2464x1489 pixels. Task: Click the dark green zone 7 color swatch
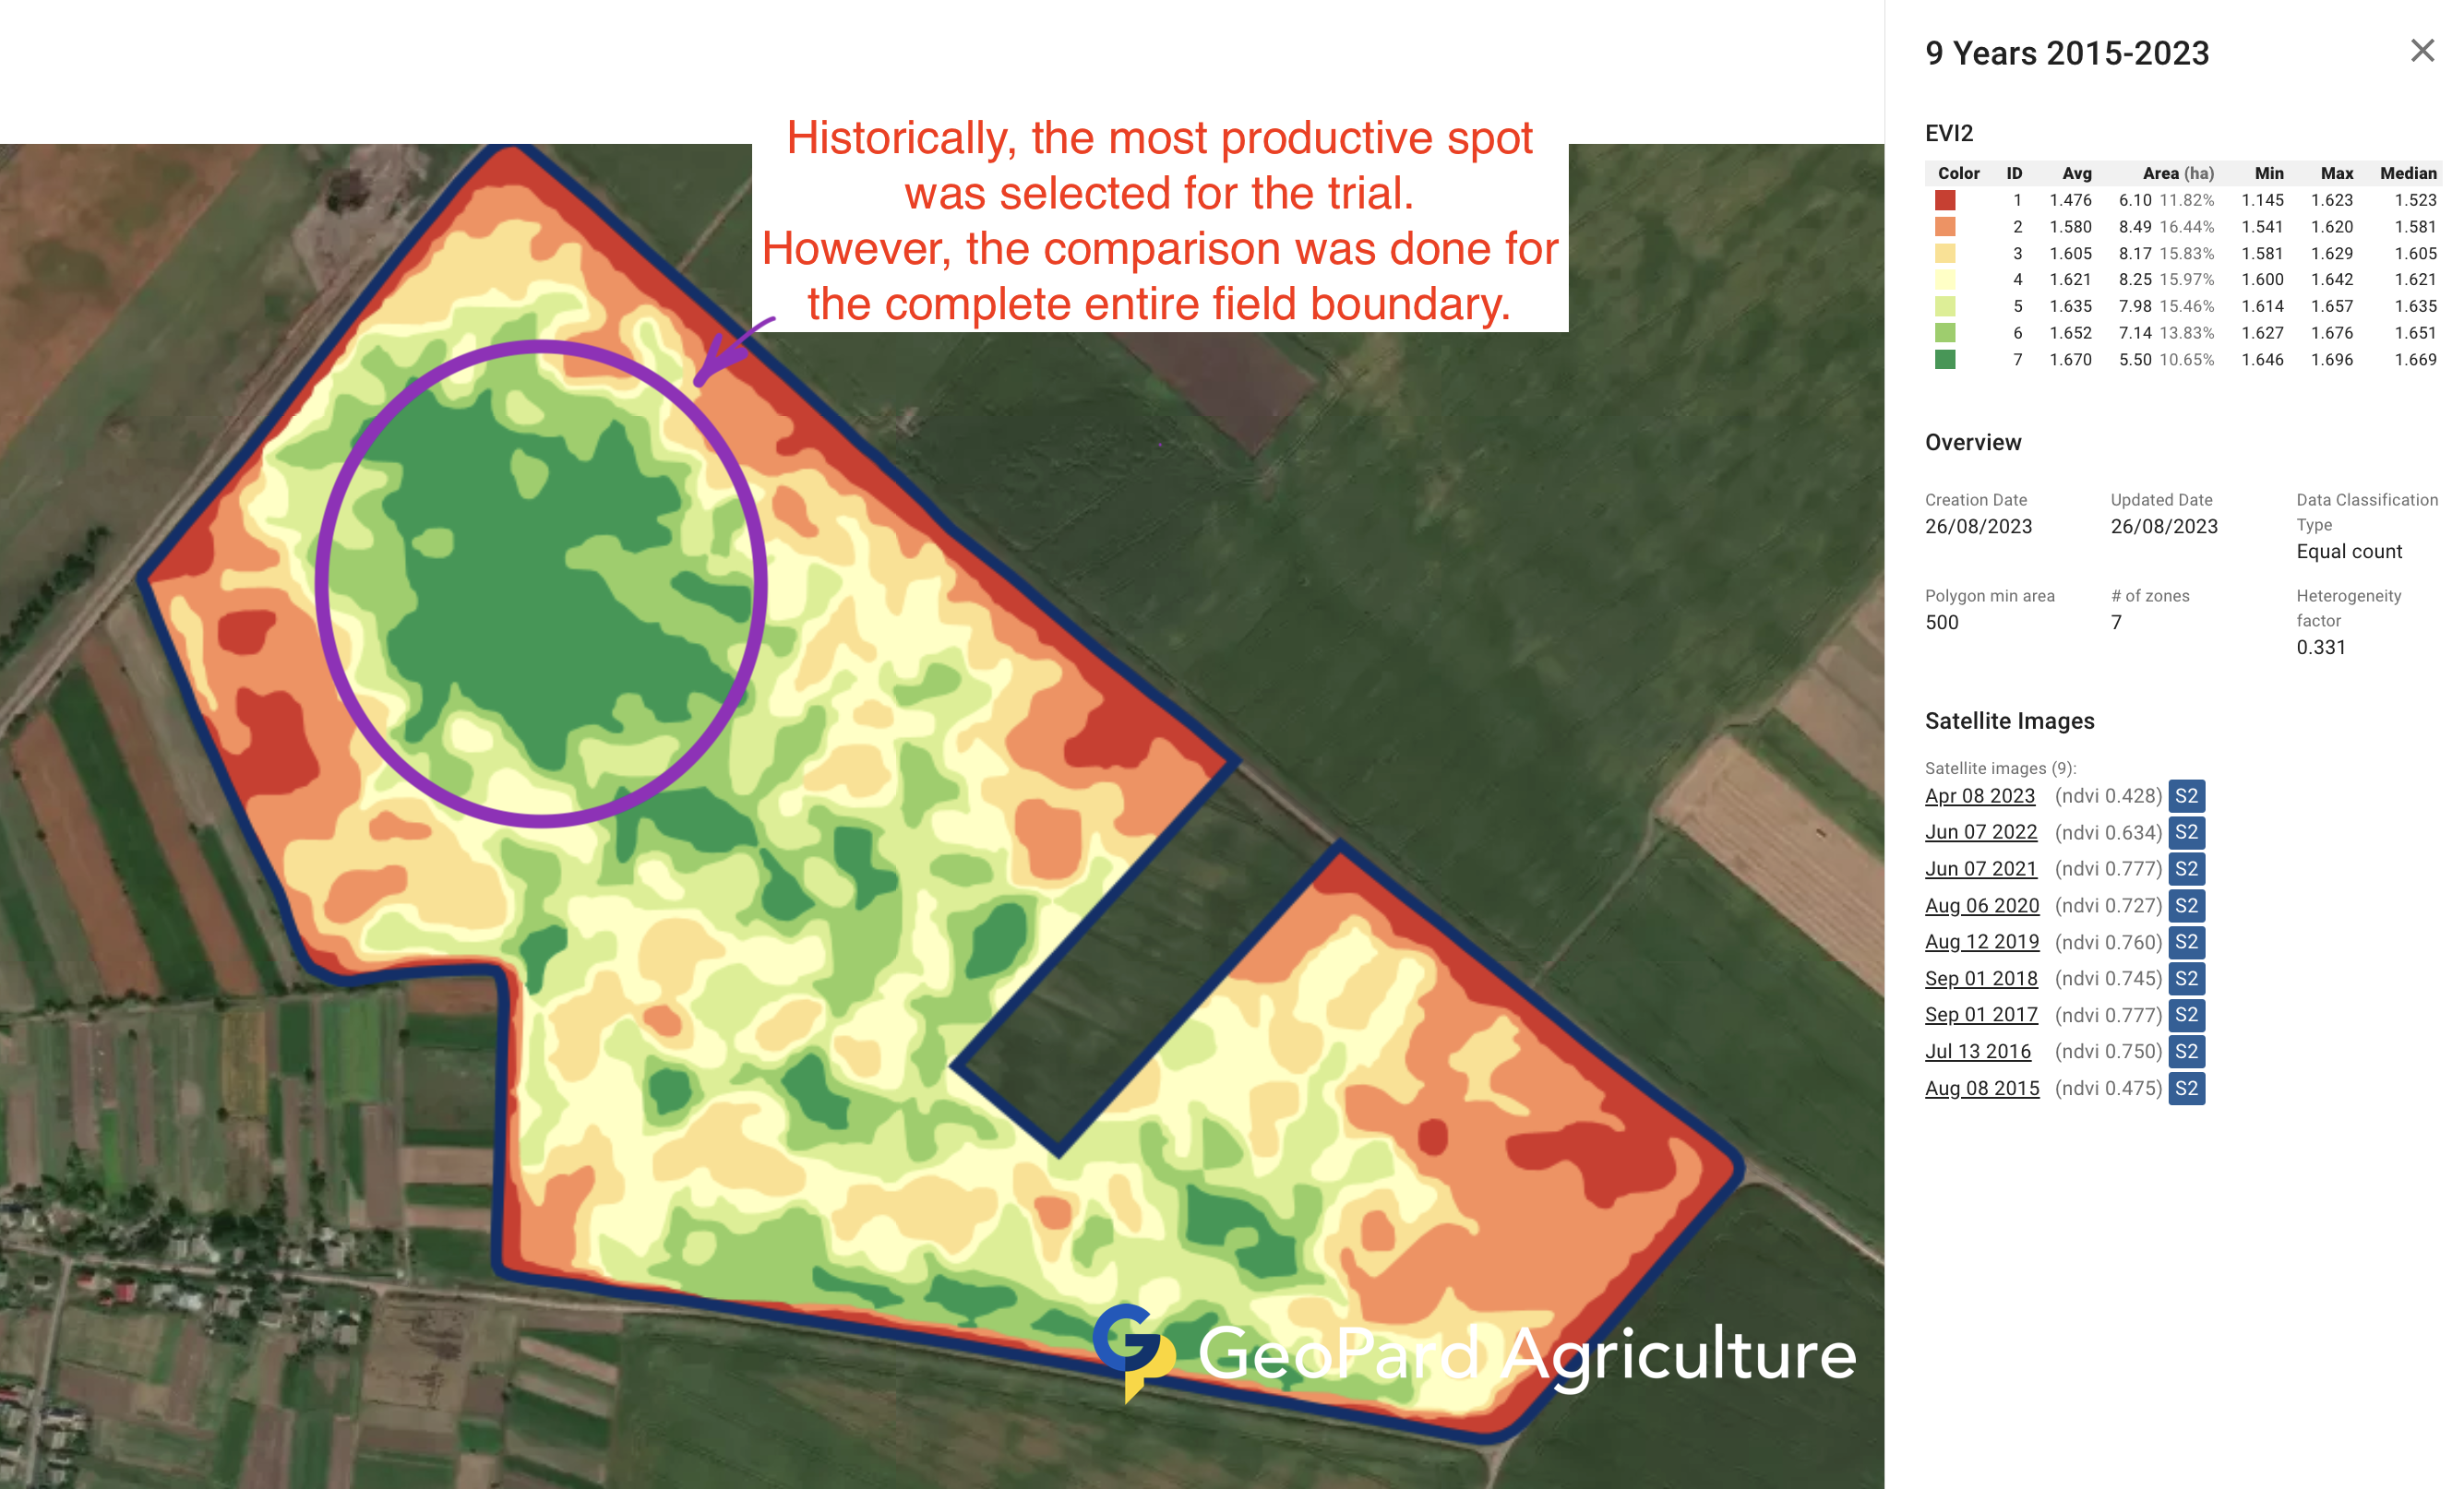[1944, 360]
